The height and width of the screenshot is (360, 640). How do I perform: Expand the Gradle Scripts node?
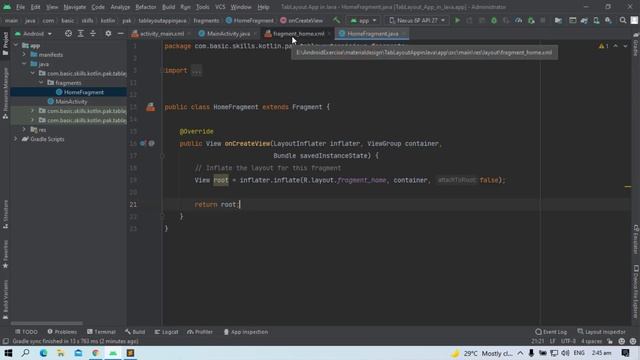16,139
